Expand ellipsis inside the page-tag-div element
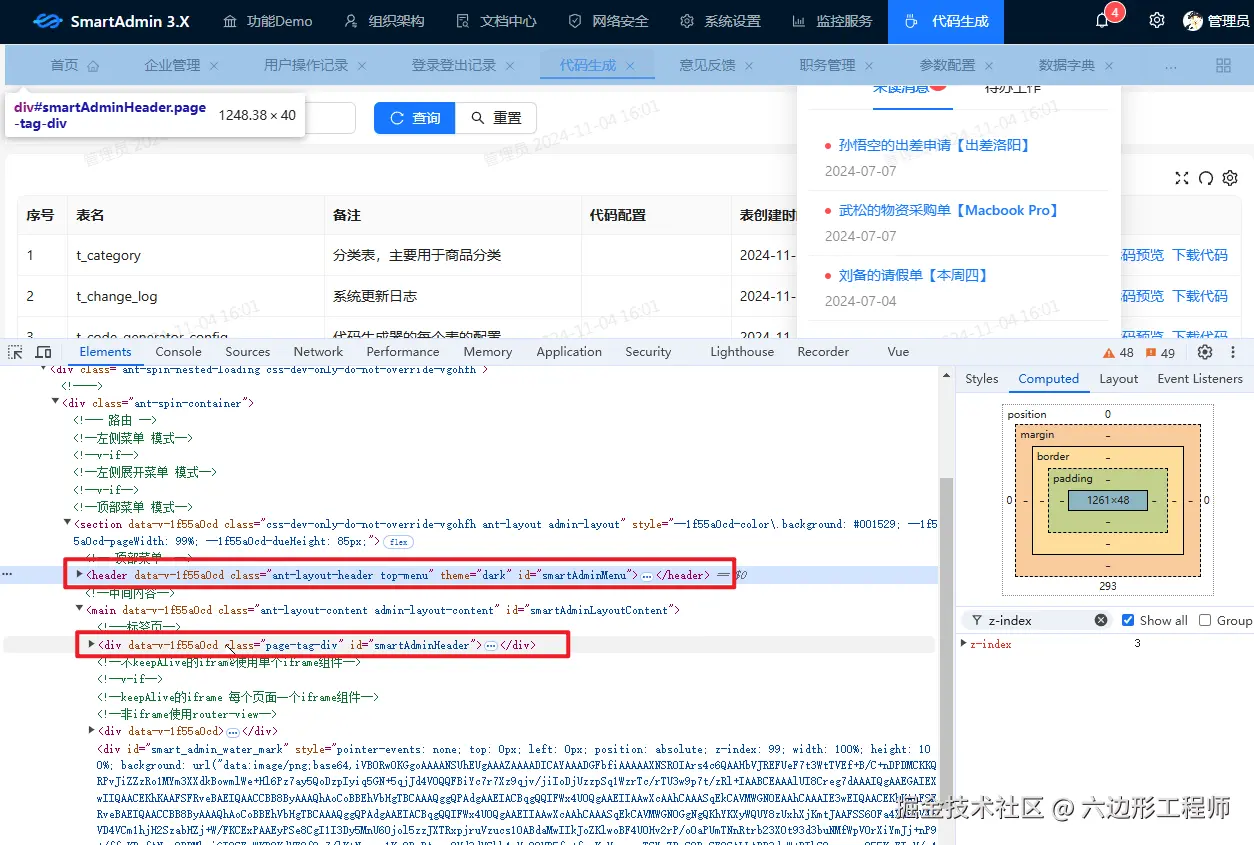Viewport: 1254px width, 845px height. pos(491,646)
